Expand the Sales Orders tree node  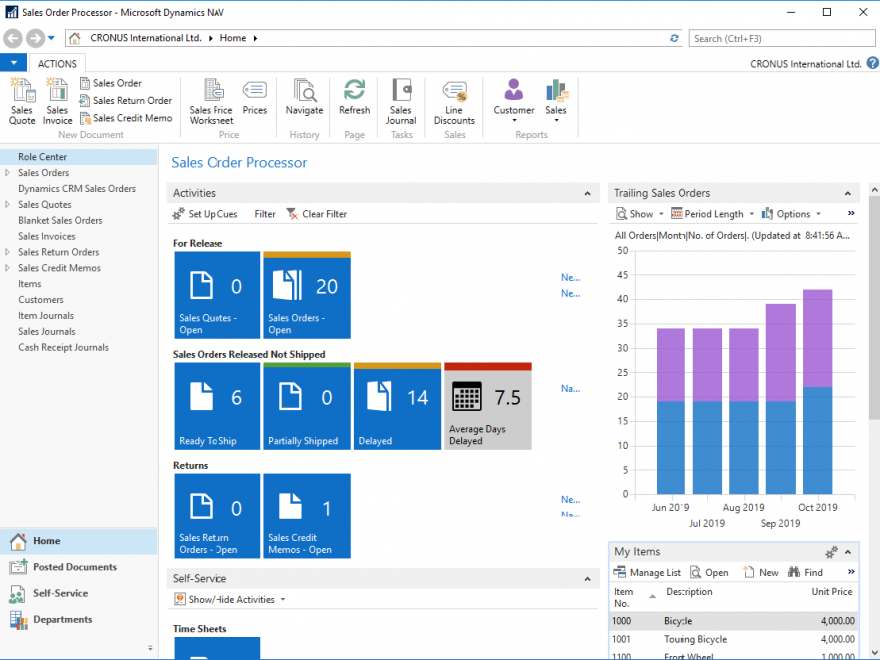tap(7, 172)
